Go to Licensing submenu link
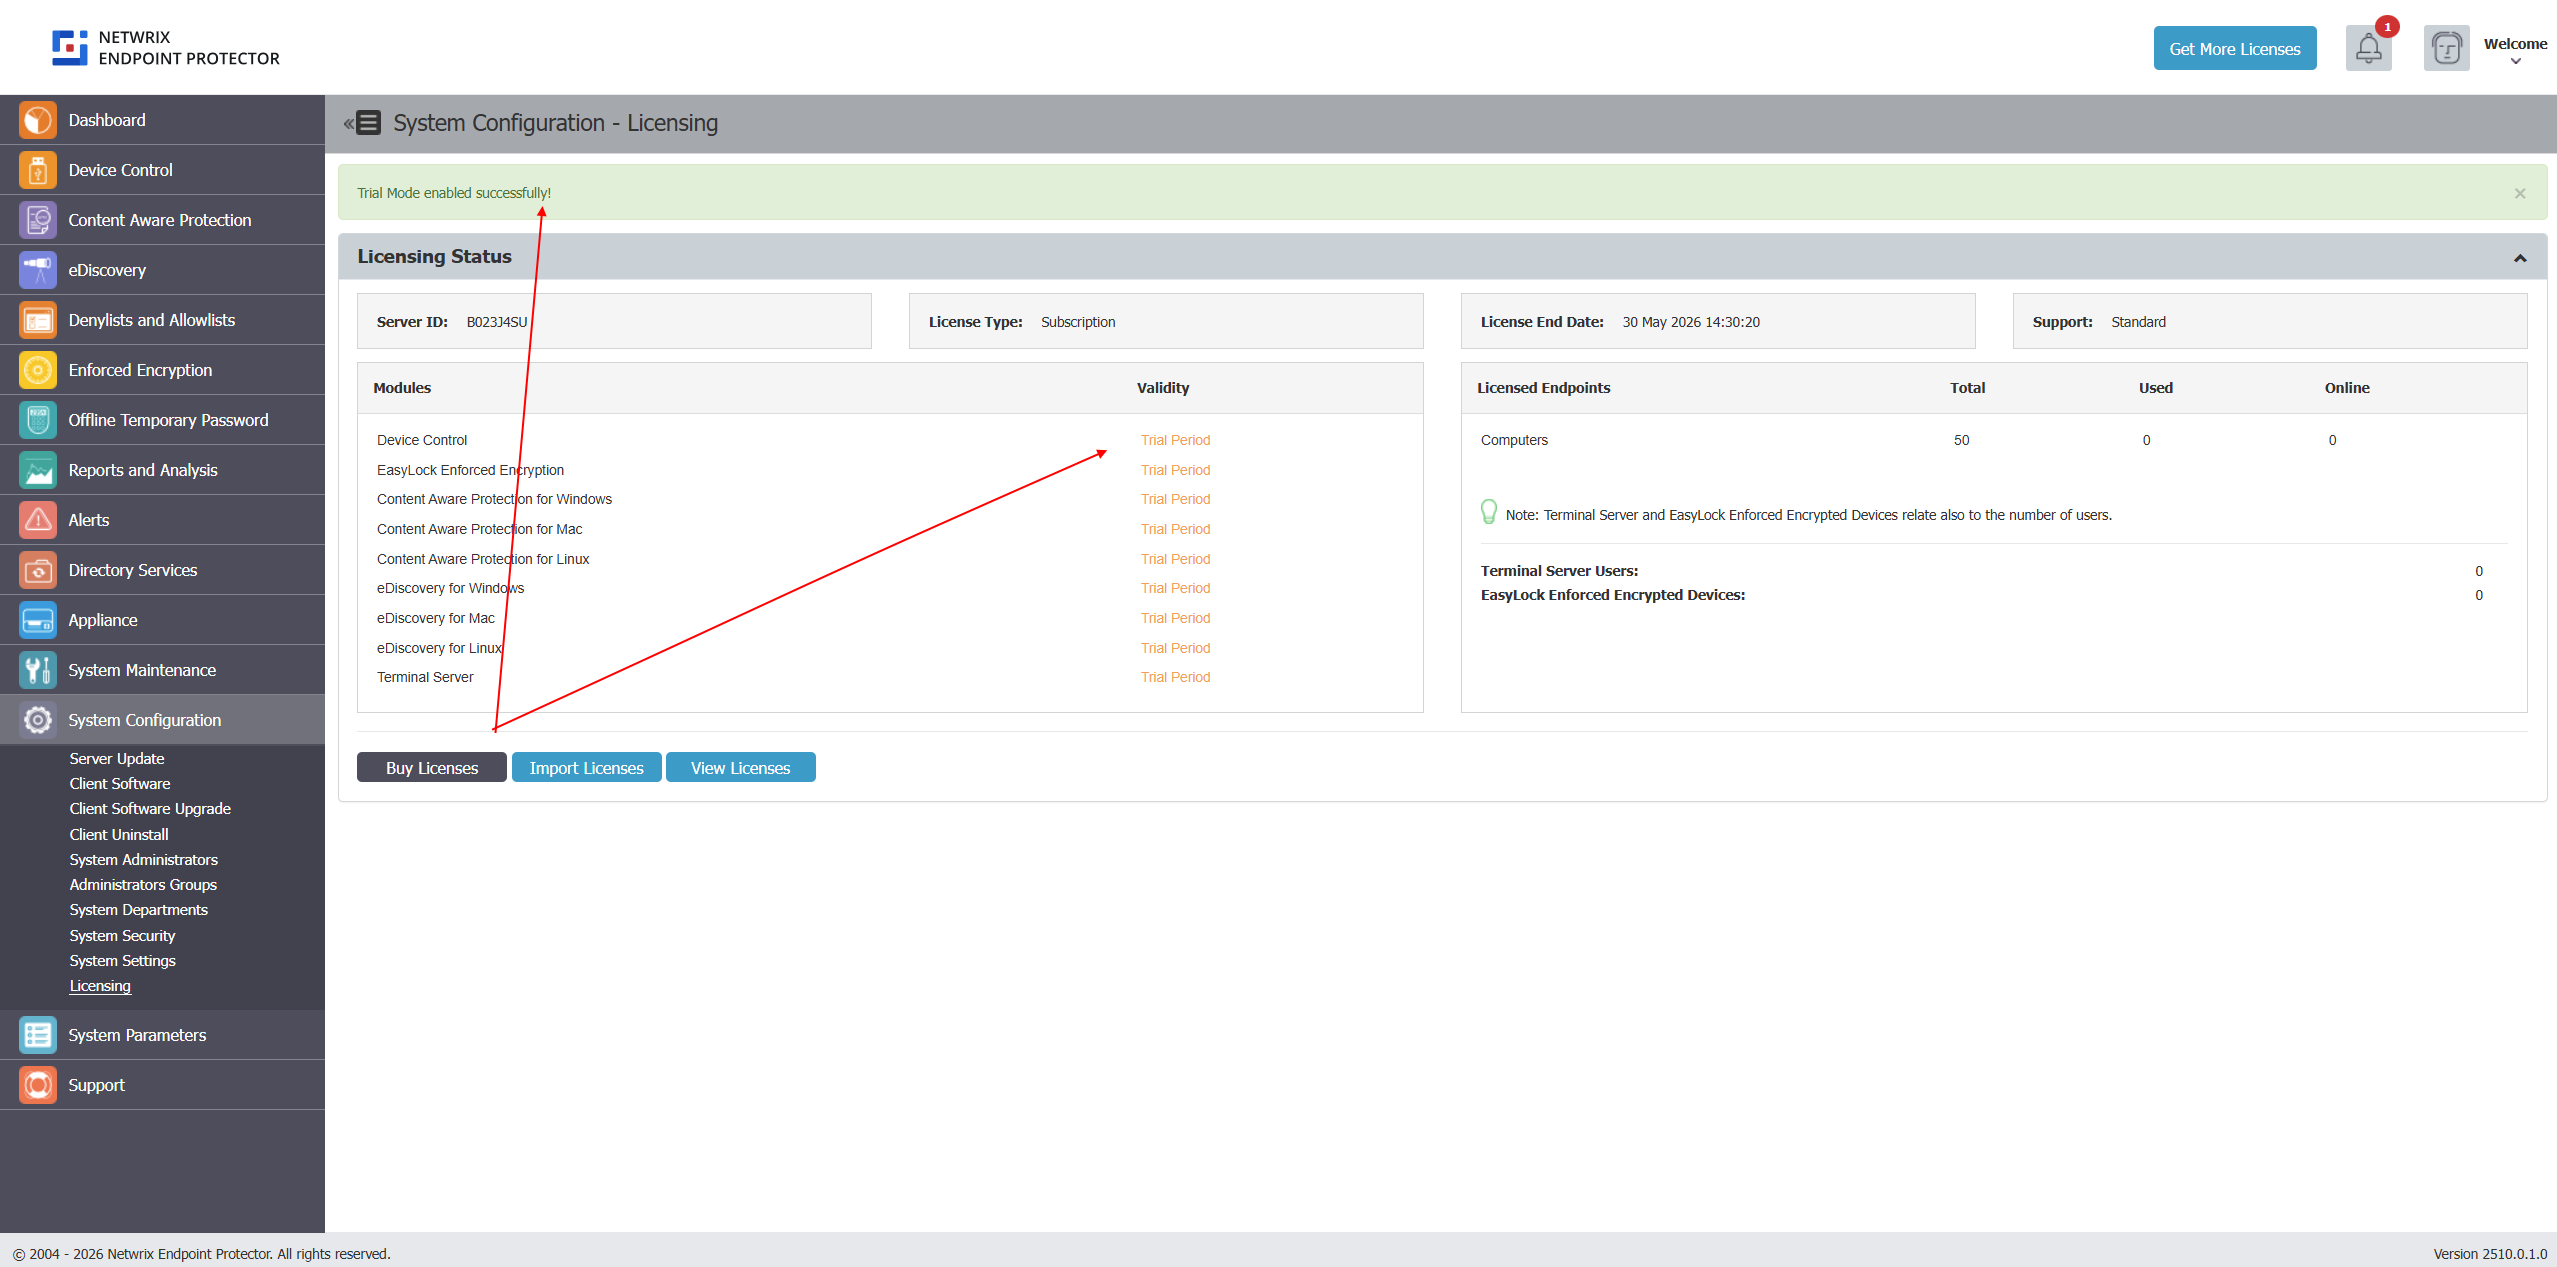This screenshot has height=1267, width=2557. [100, 986]
